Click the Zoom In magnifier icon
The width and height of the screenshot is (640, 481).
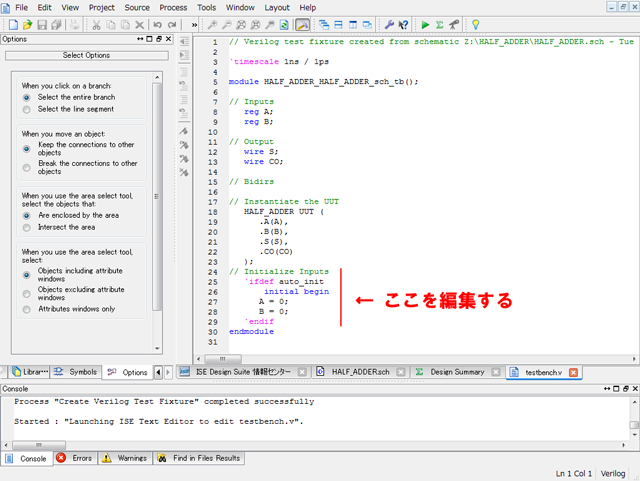pyautogui.click(x=212, y=25)
